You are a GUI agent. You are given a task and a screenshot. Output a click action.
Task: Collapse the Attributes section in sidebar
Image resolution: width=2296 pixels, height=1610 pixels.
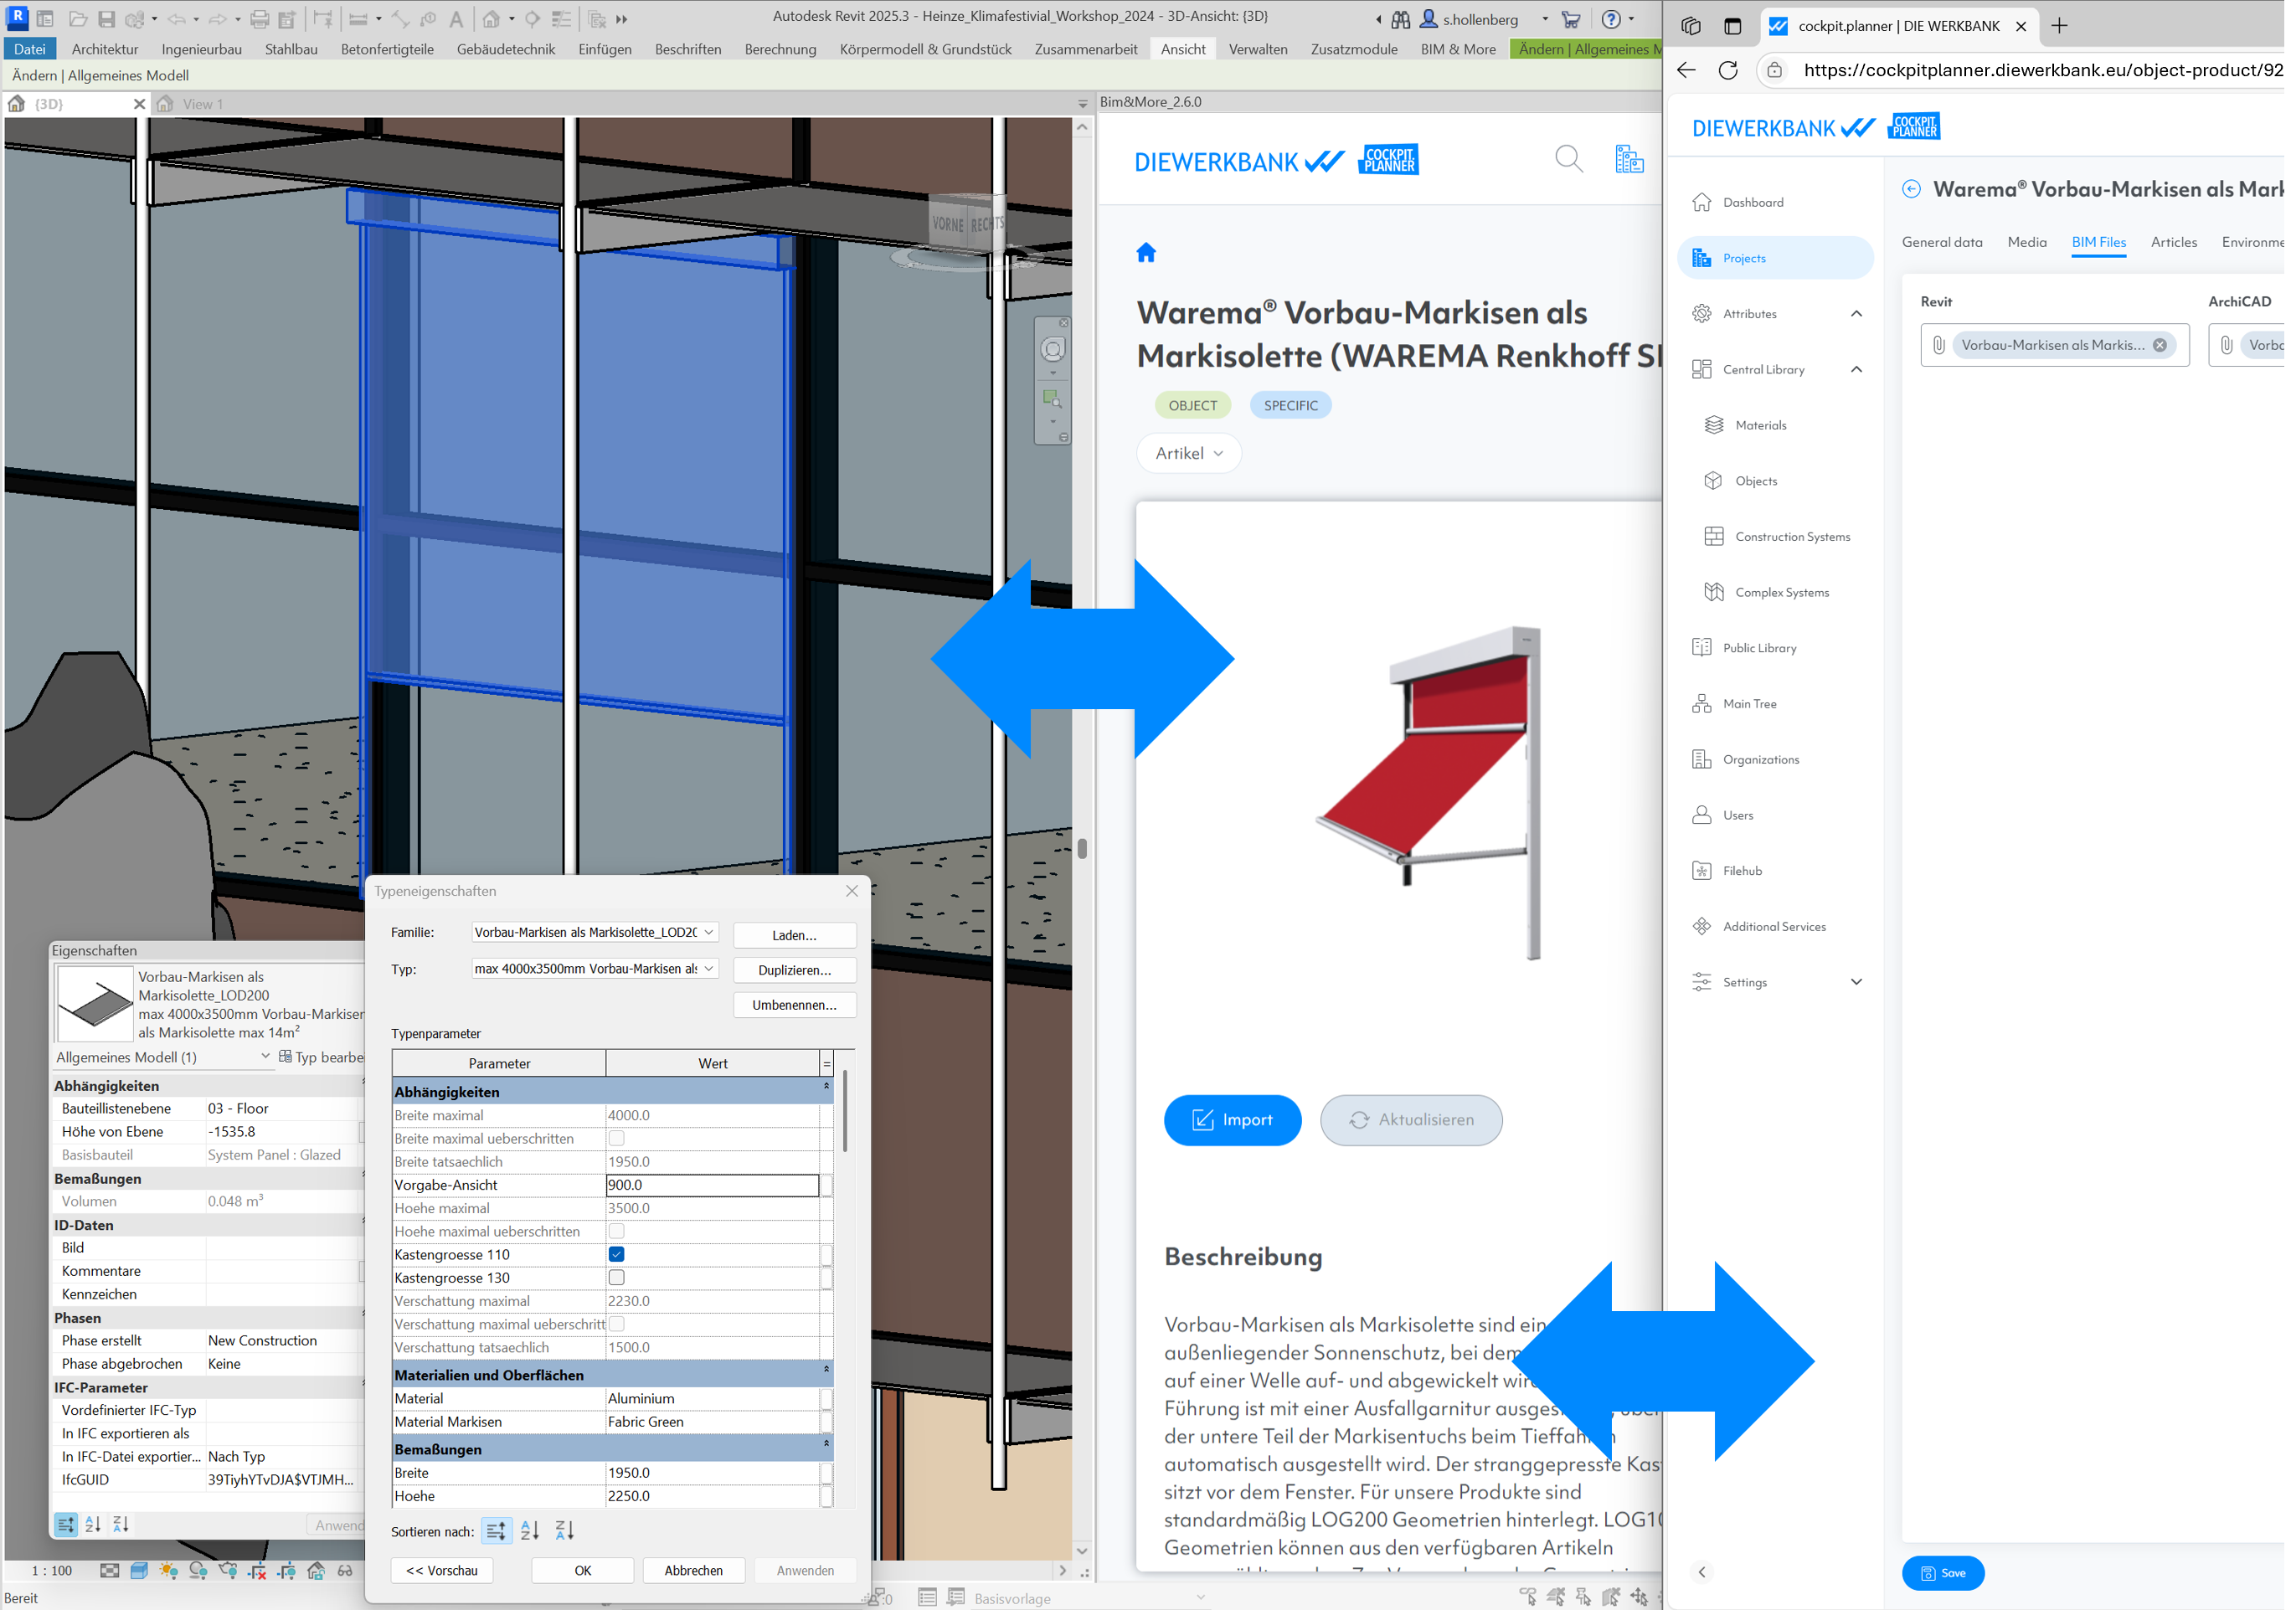coord(1856,314)
